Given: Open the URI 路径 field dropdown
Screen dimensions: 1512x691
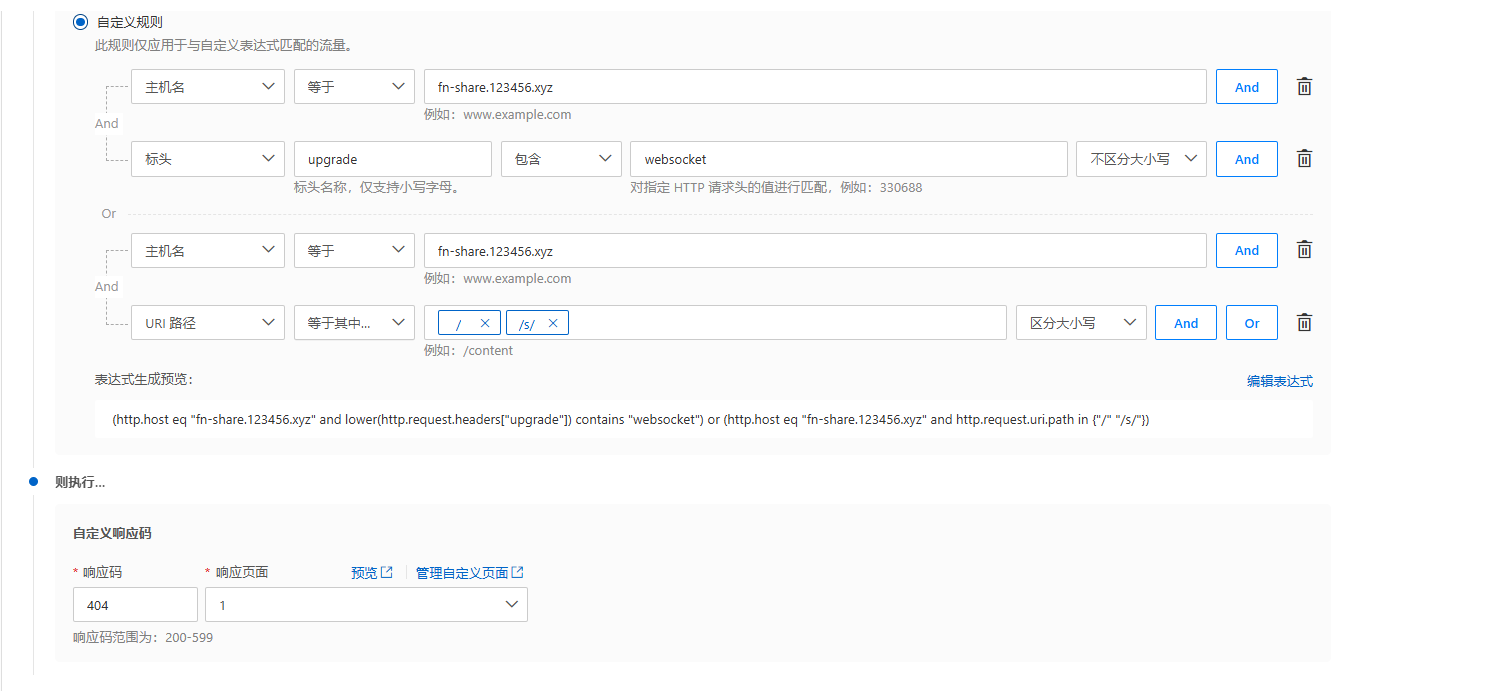Looking at the screenshot, I should [208, 323].
